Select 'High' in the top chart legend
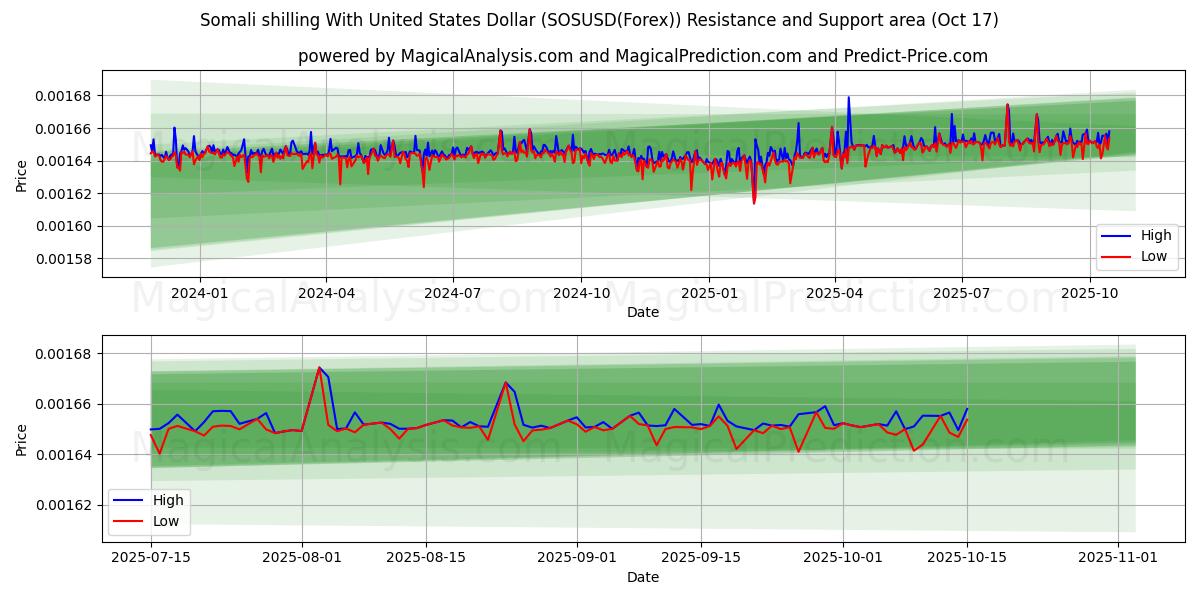This screenshot has width=1200, height=600. click(x=1156, y=236)
